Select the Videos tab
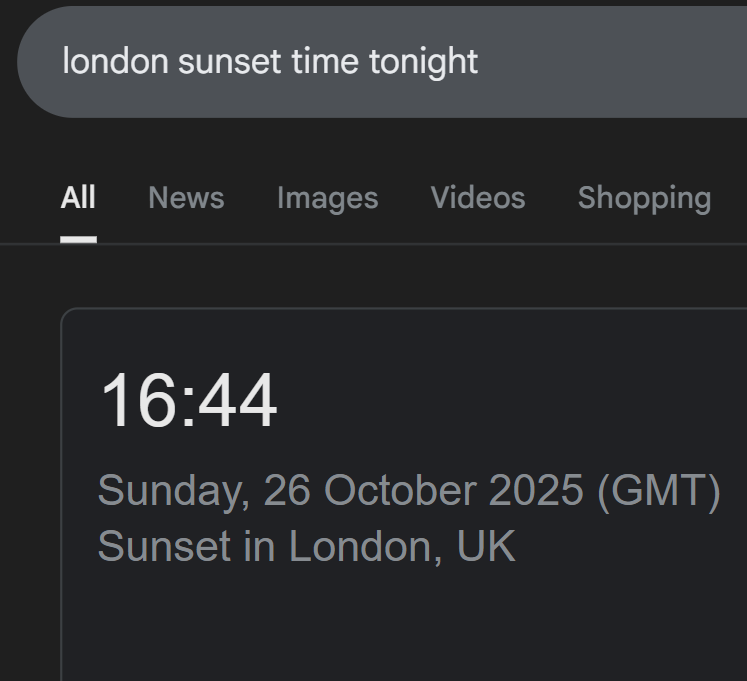747x681 pixels. coord(477,198)
